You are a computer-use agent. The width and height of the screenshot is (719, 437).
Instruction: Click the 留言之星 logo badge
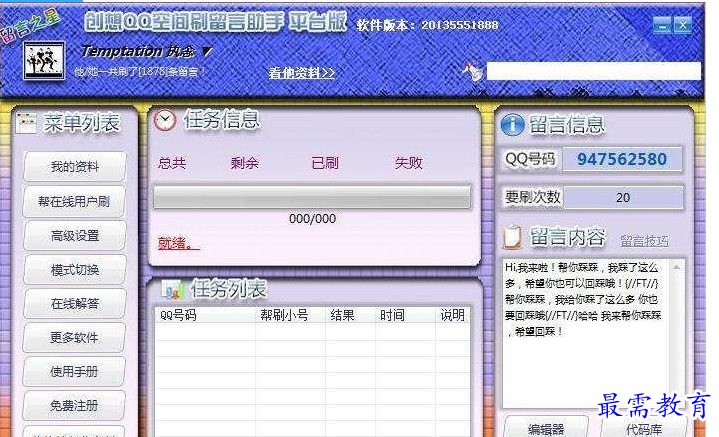[30, 26]
